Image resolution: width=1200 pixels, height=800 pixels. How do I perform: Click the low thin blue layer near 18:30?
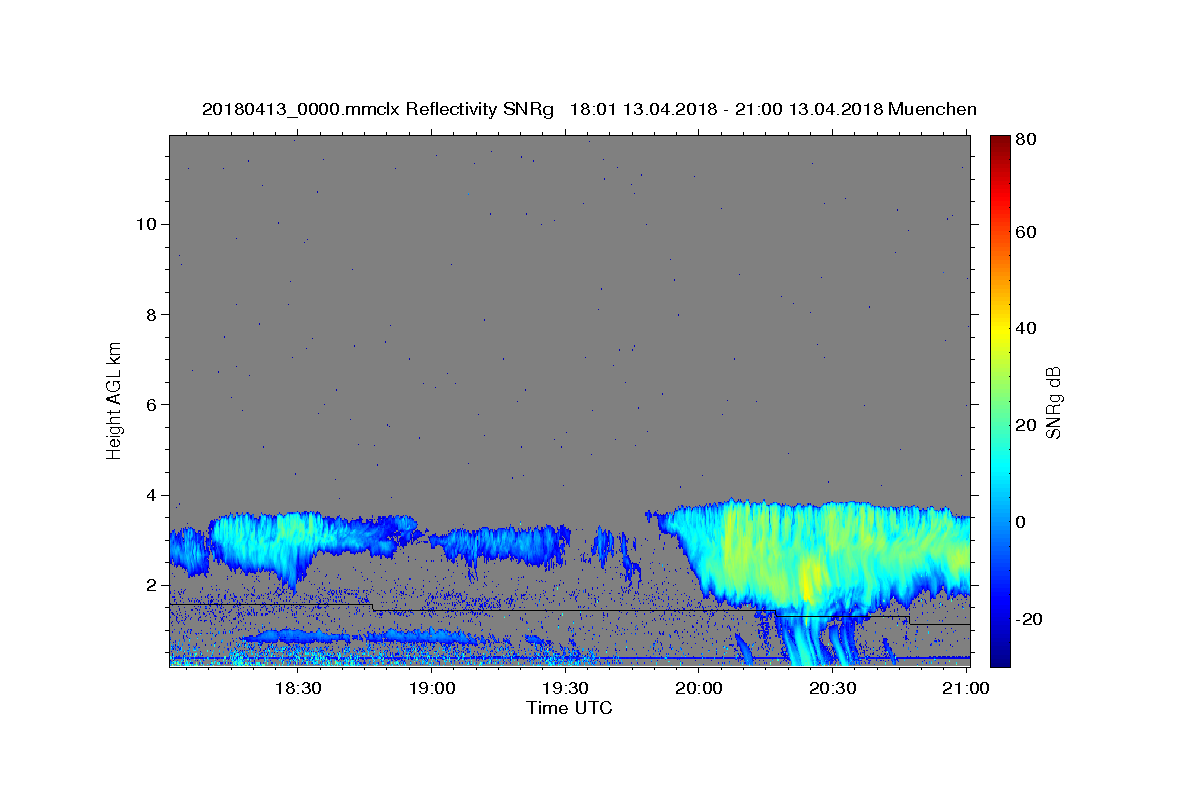coord(297,636)
